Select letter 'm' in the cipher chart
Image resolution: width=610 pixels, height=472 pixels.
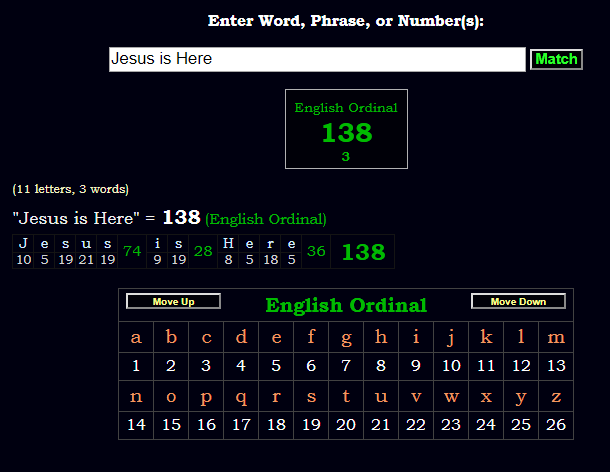[x=556, y=337]
